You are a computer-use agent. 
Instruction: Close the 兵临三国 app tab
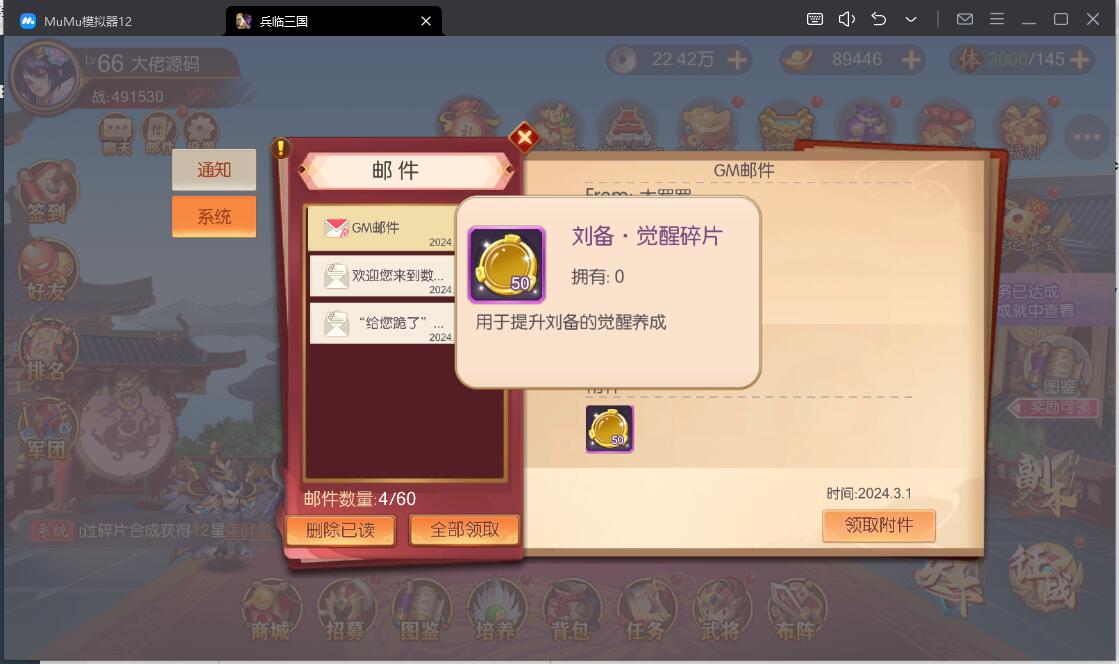(426, 21)
